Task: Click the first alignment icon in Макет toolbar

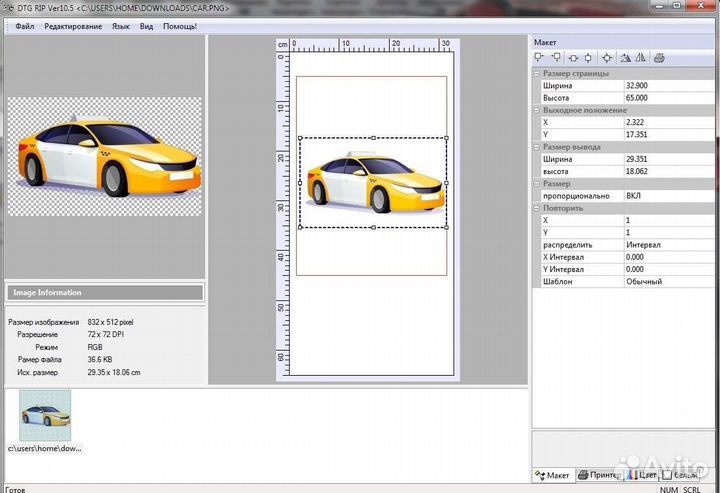Action: [x=540, y=58]
